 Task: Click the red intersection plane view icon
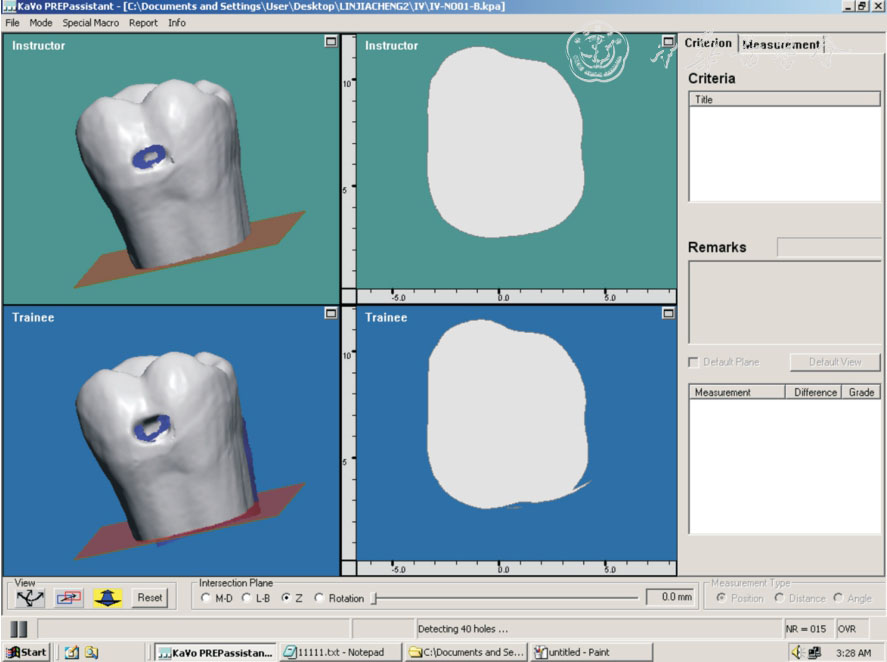(68, 597)
